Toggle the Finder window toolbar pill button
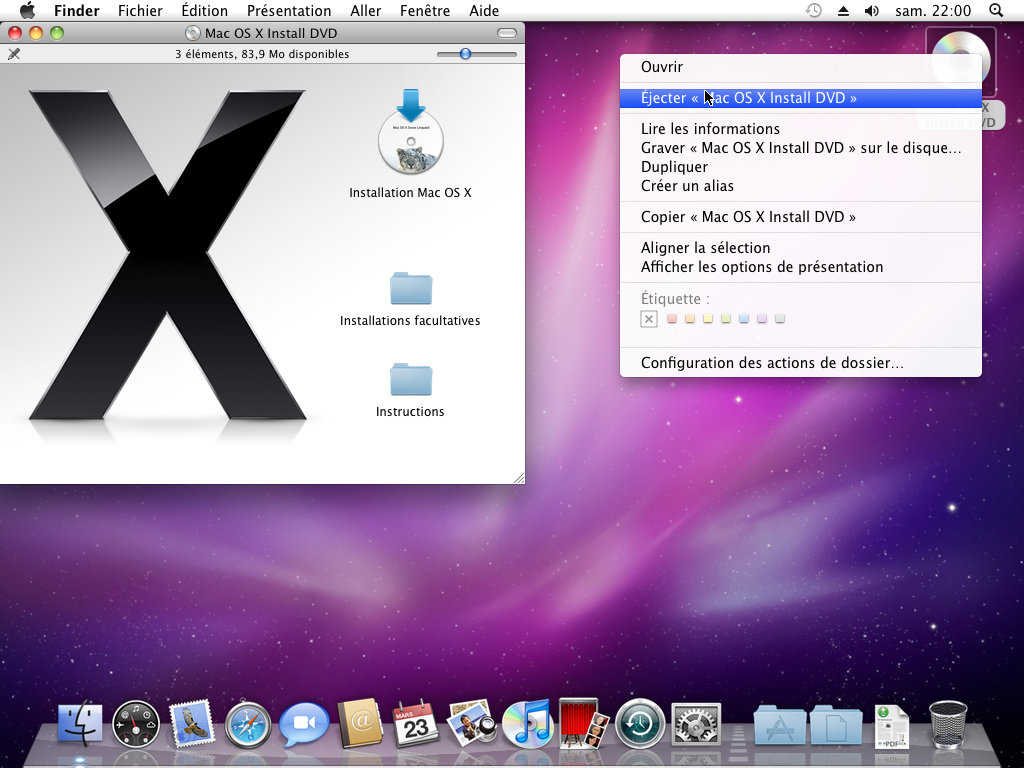 pyautogui.click(x=507, y=33)
